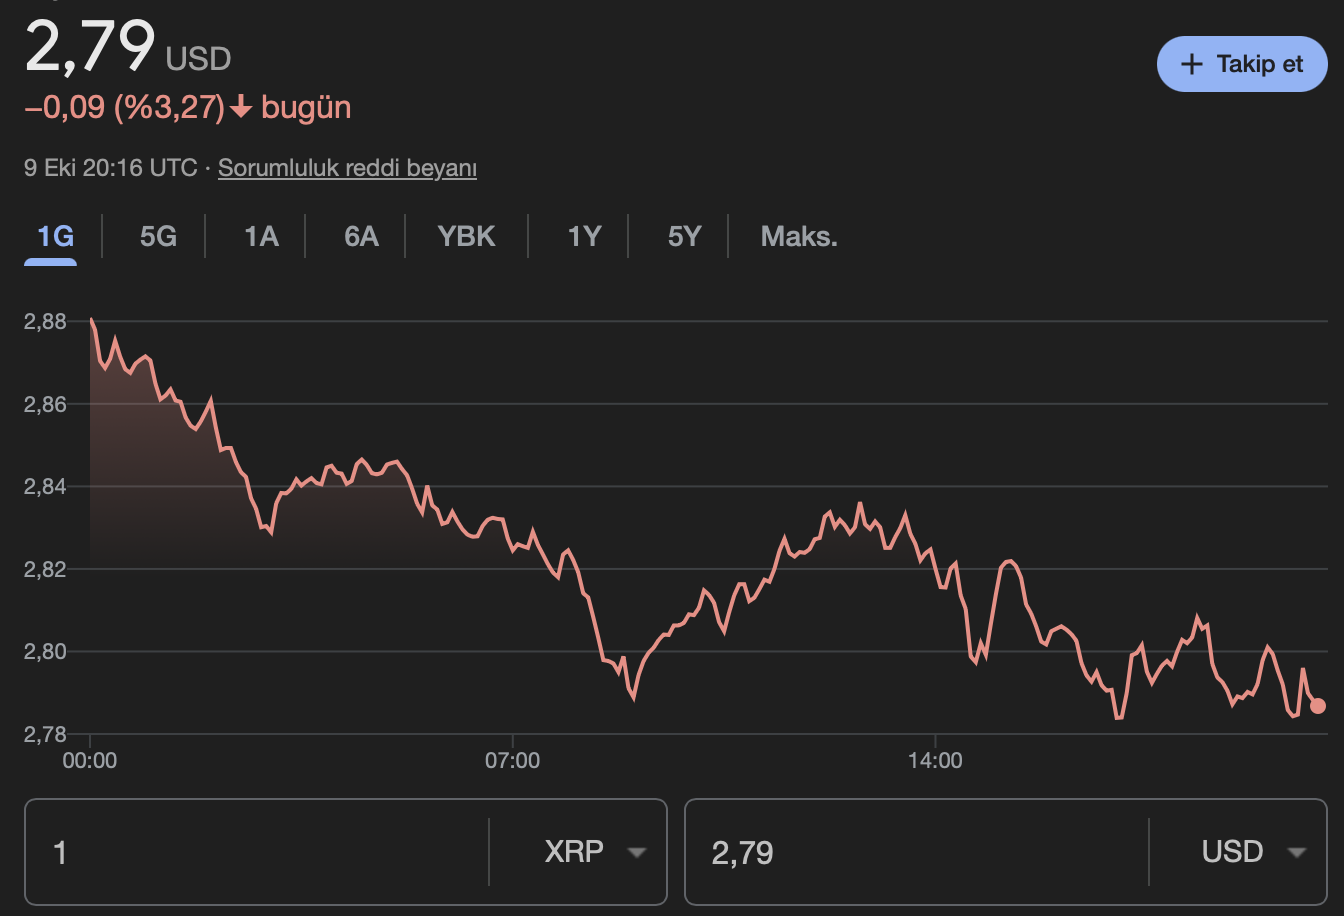Viewport: 1344px width, 916px height.
Task: Click the USD amount field showing 2,79
Action: tap(915, 852)
